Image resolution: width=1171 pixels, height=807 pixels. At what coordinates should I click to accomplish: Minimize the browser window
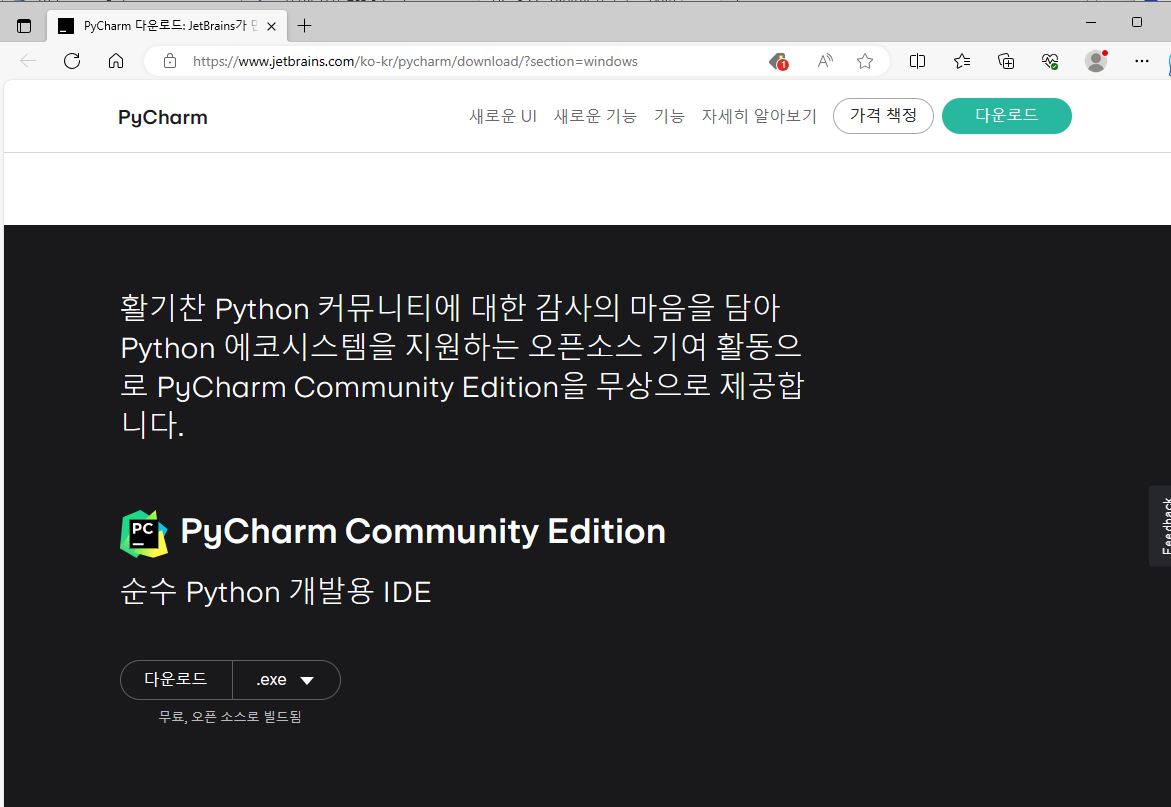pos(1090,22)
